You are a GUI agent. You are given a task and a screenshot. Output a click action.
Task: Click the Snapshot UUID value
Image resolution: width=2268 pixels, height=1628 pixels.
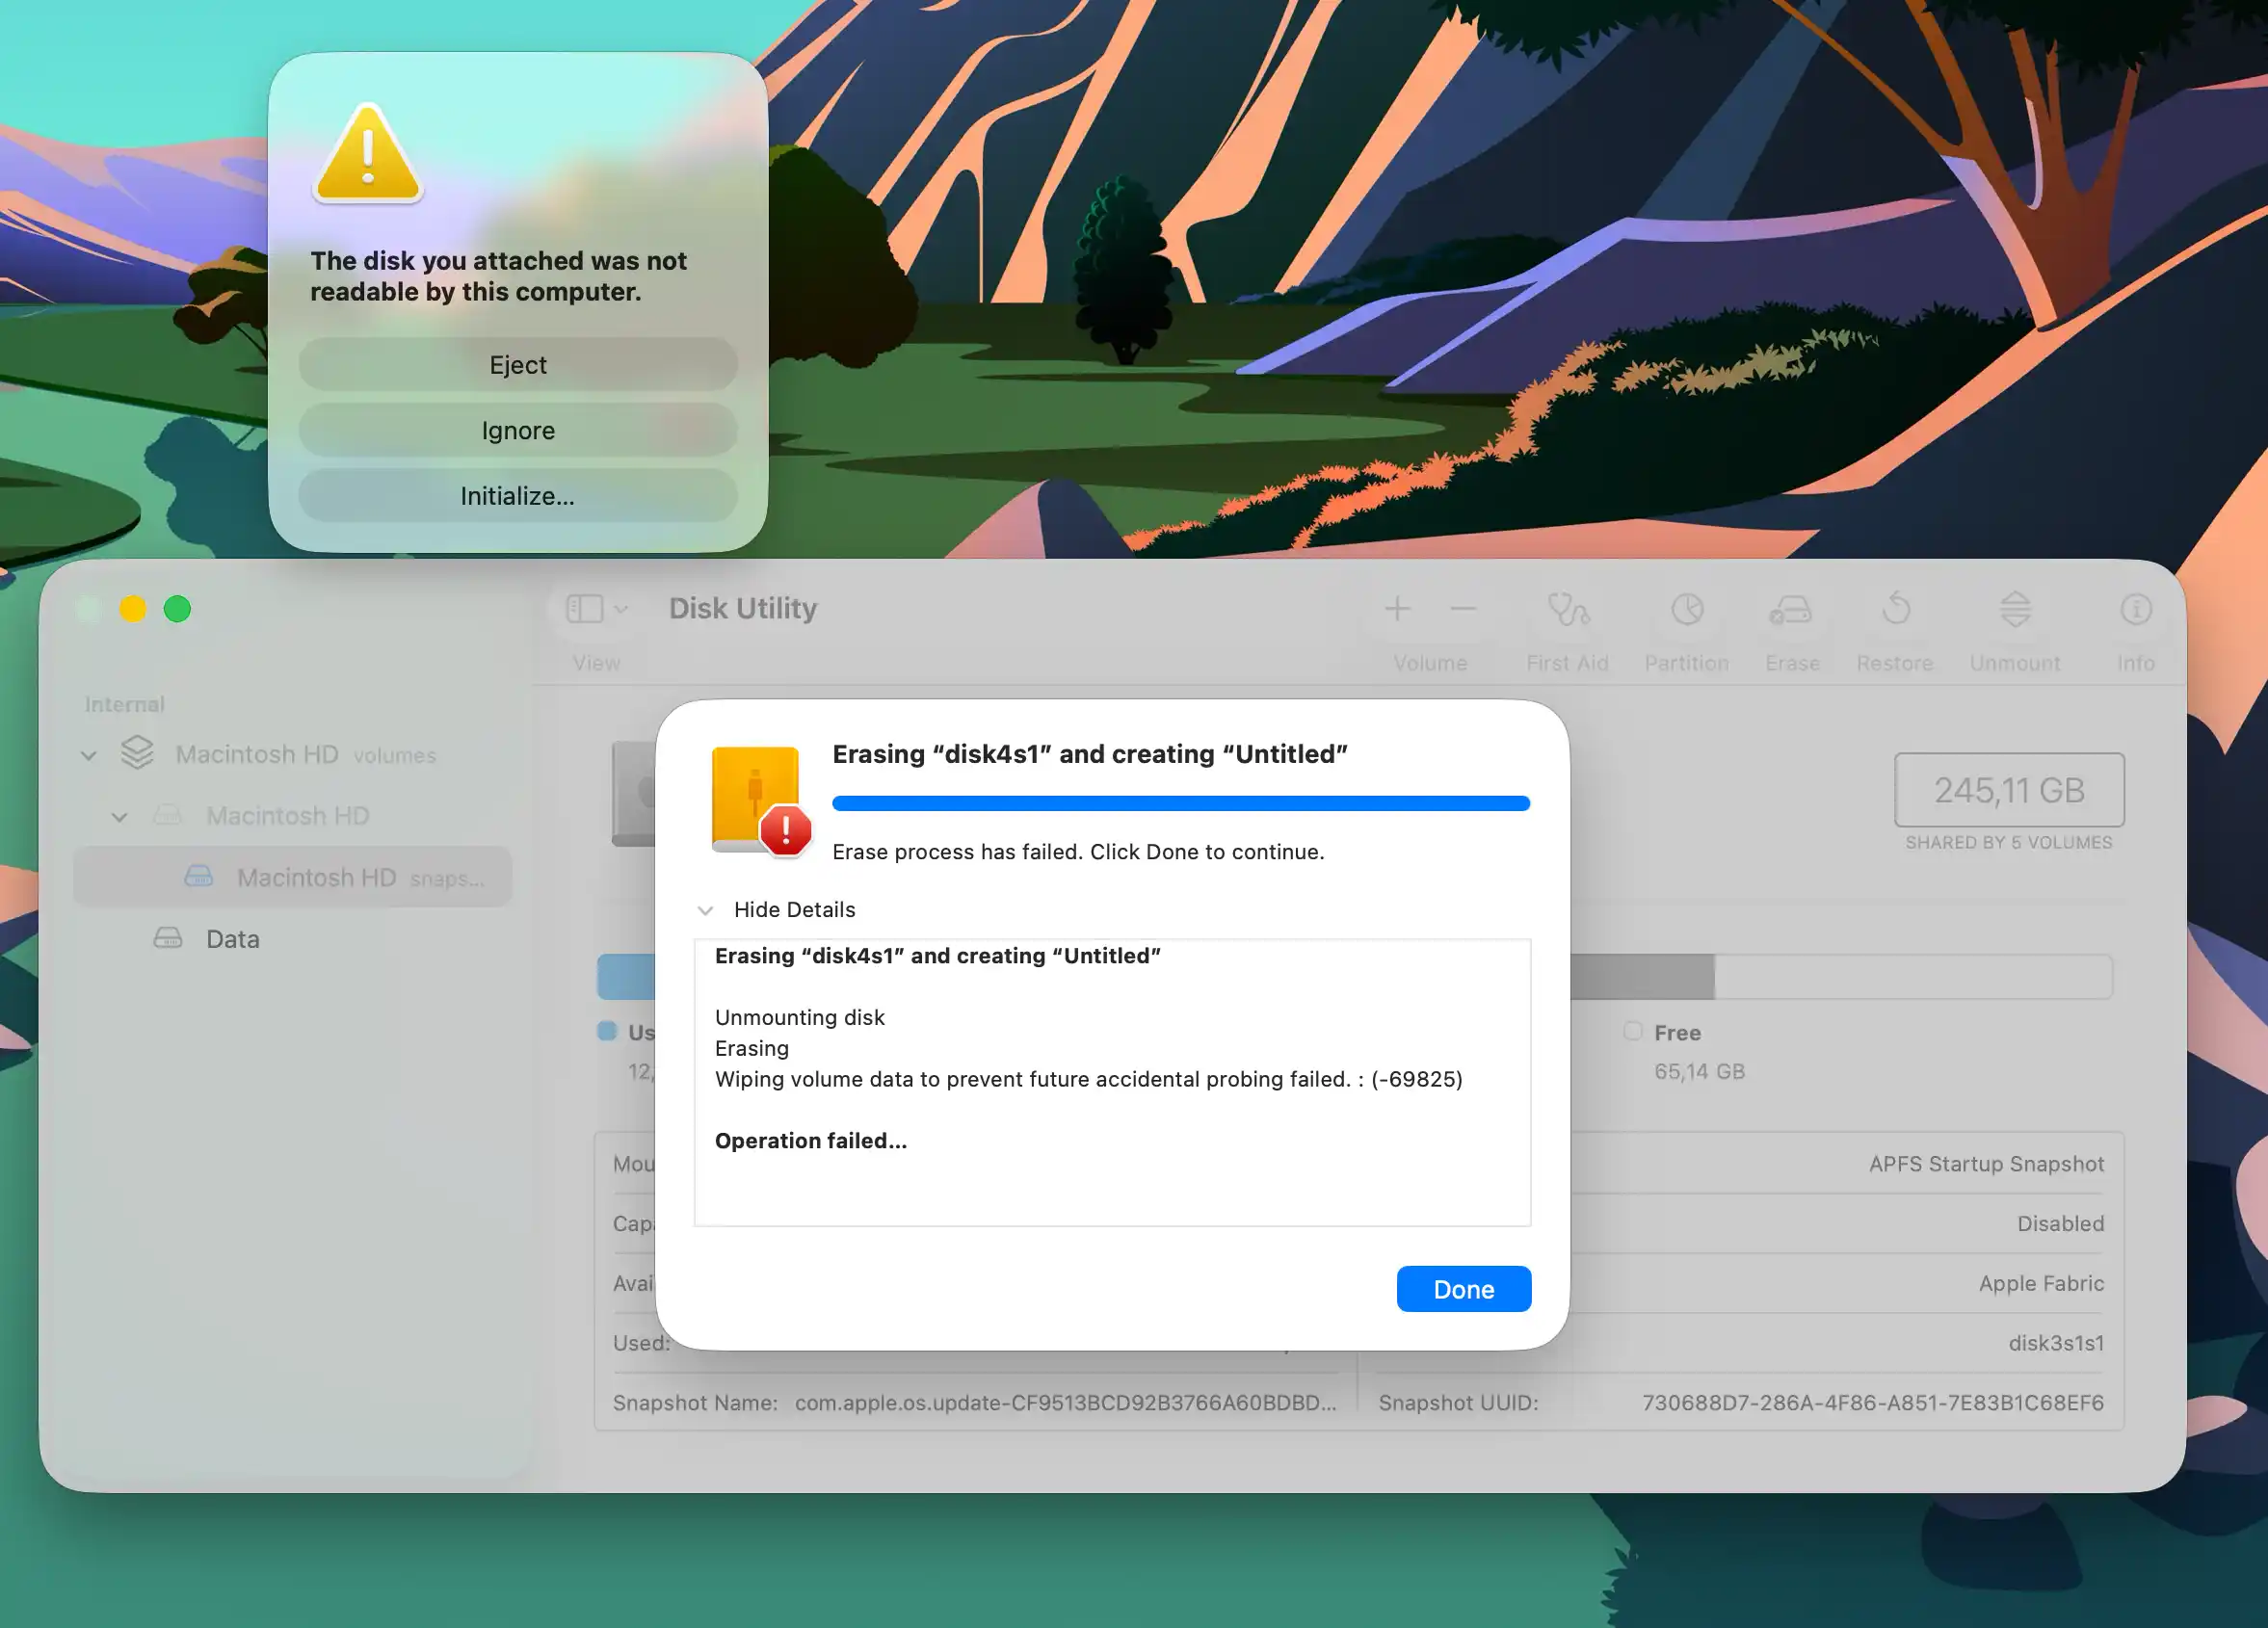(1872, 1403)
